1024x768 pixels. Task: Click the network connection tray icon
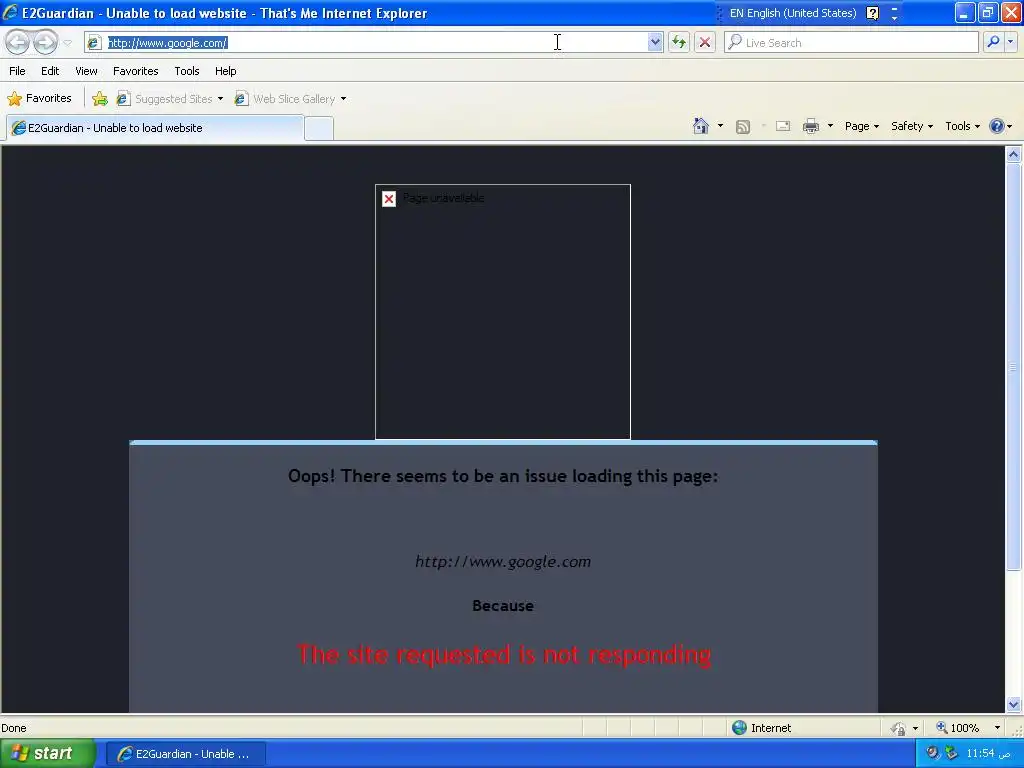click(951, 753)
